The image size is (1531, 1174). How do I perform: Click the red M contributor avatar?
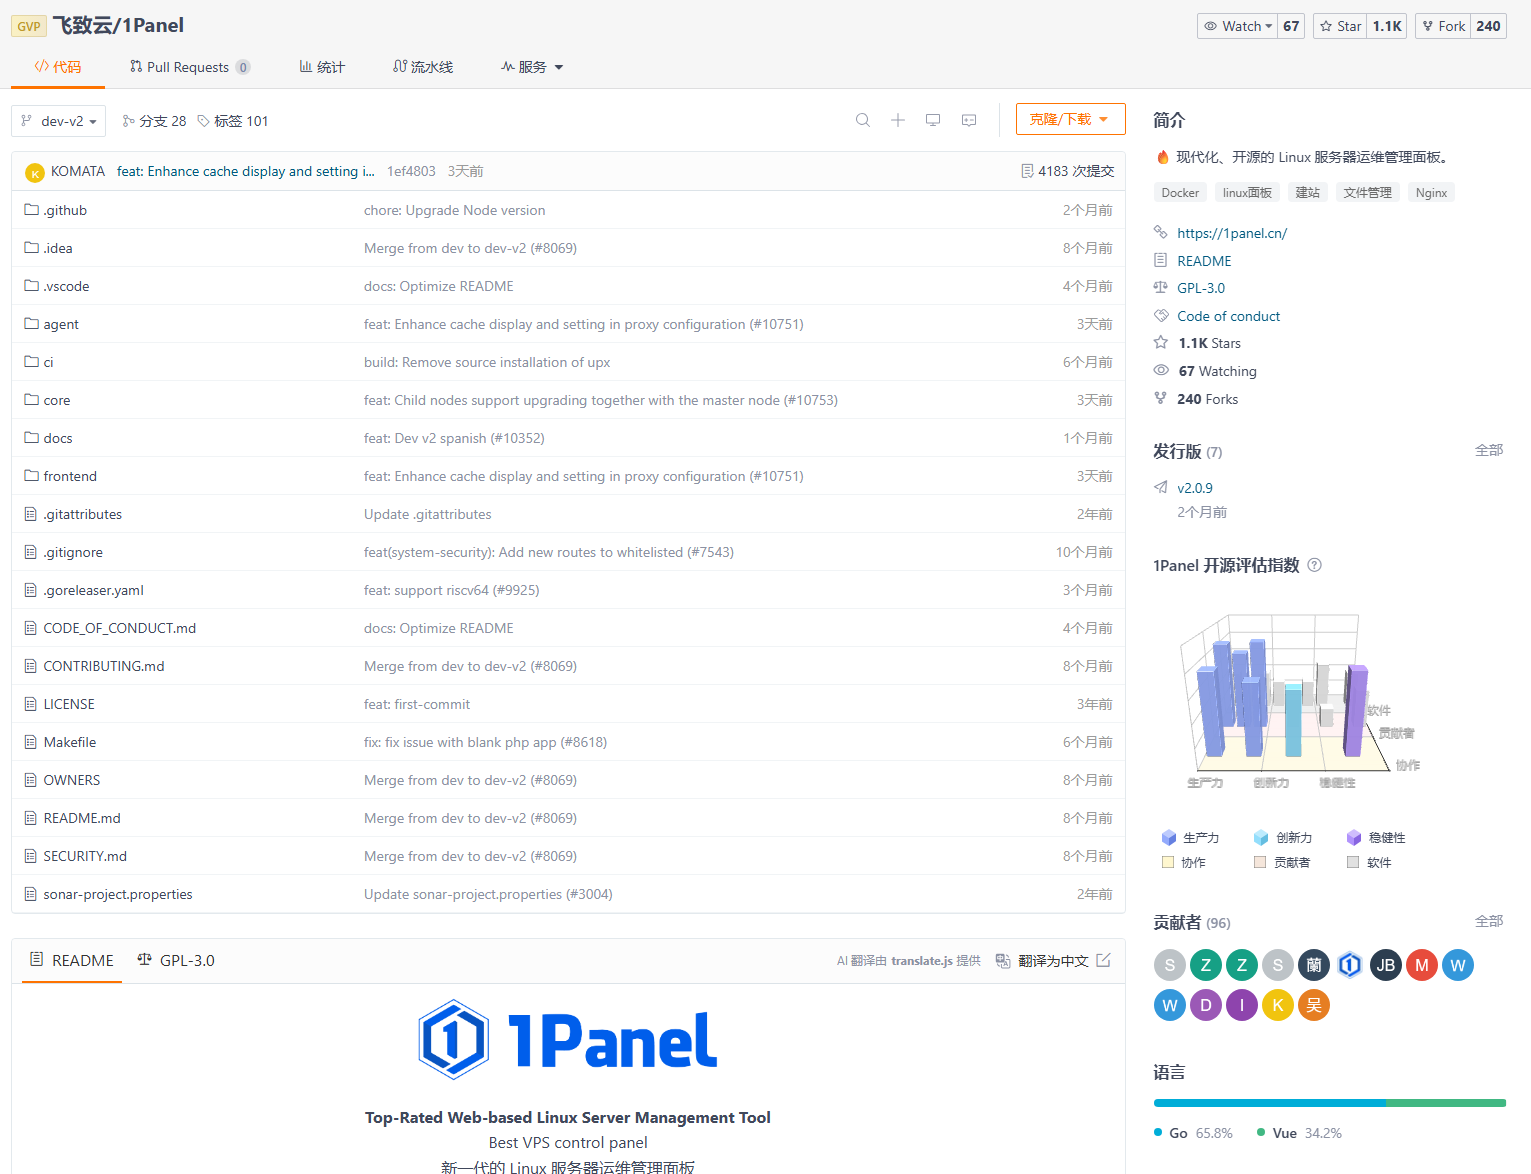[1422, 965]
